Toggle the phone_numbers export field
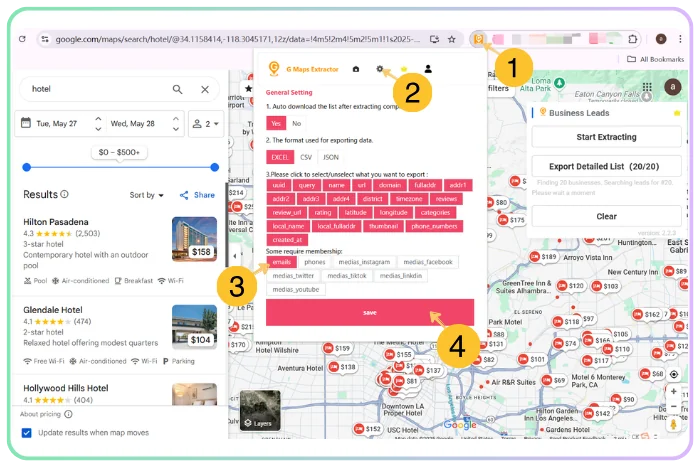Image resolution: width=700 pixels, height=471 pixels. 434,226
